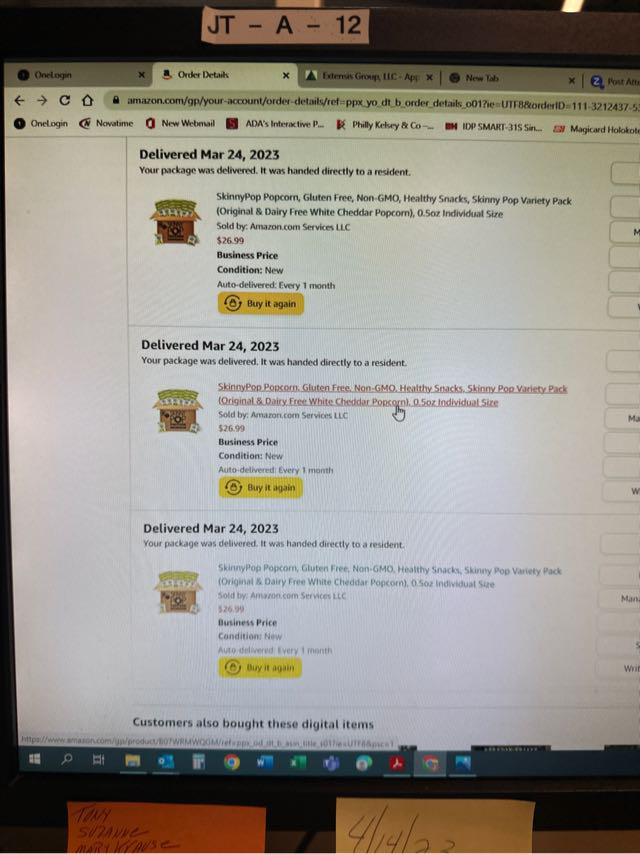
Task: Click the browser back arrow
Action: point(20,100)
